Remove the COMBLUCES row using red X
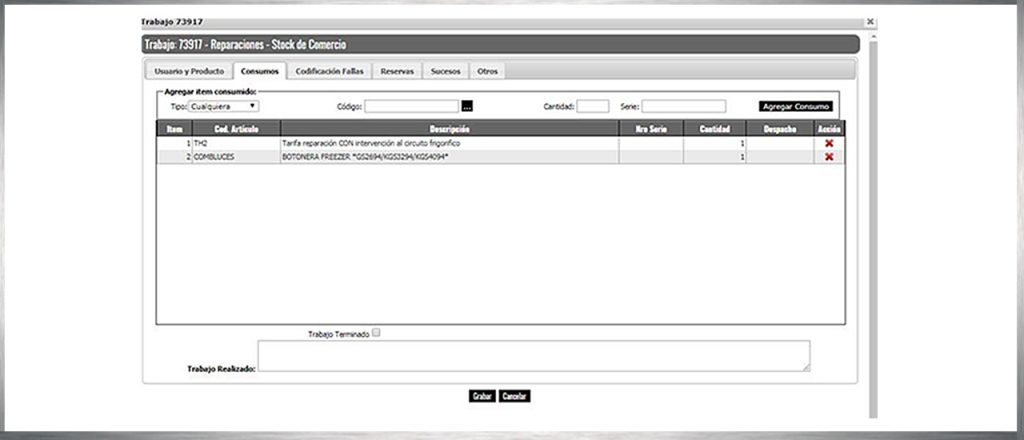1024x440 pixels. tap(829, 157)
